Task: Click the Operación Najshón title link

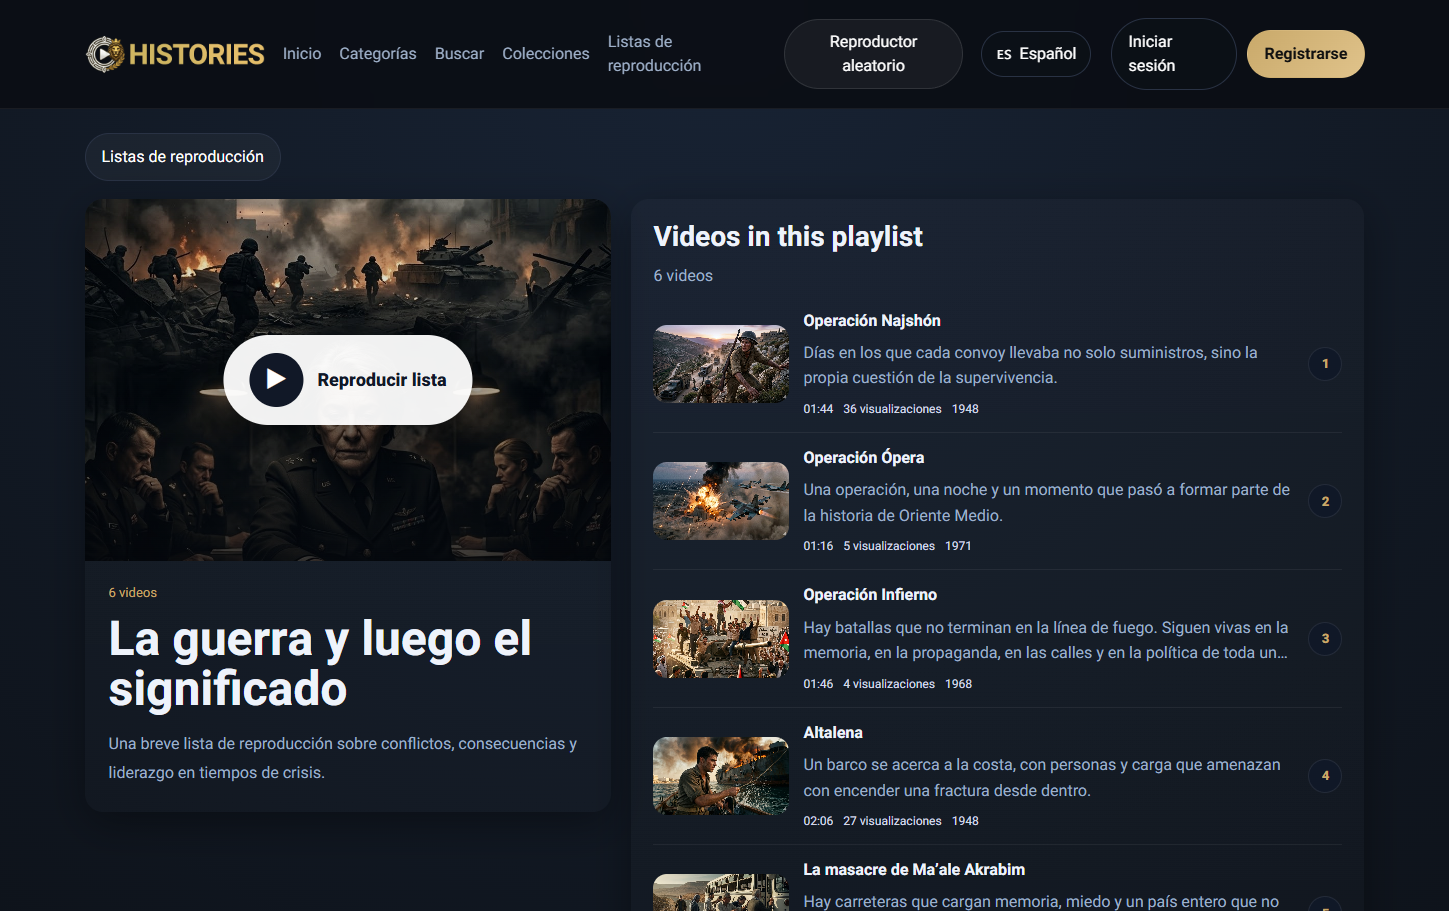Action: coord(872,321)
